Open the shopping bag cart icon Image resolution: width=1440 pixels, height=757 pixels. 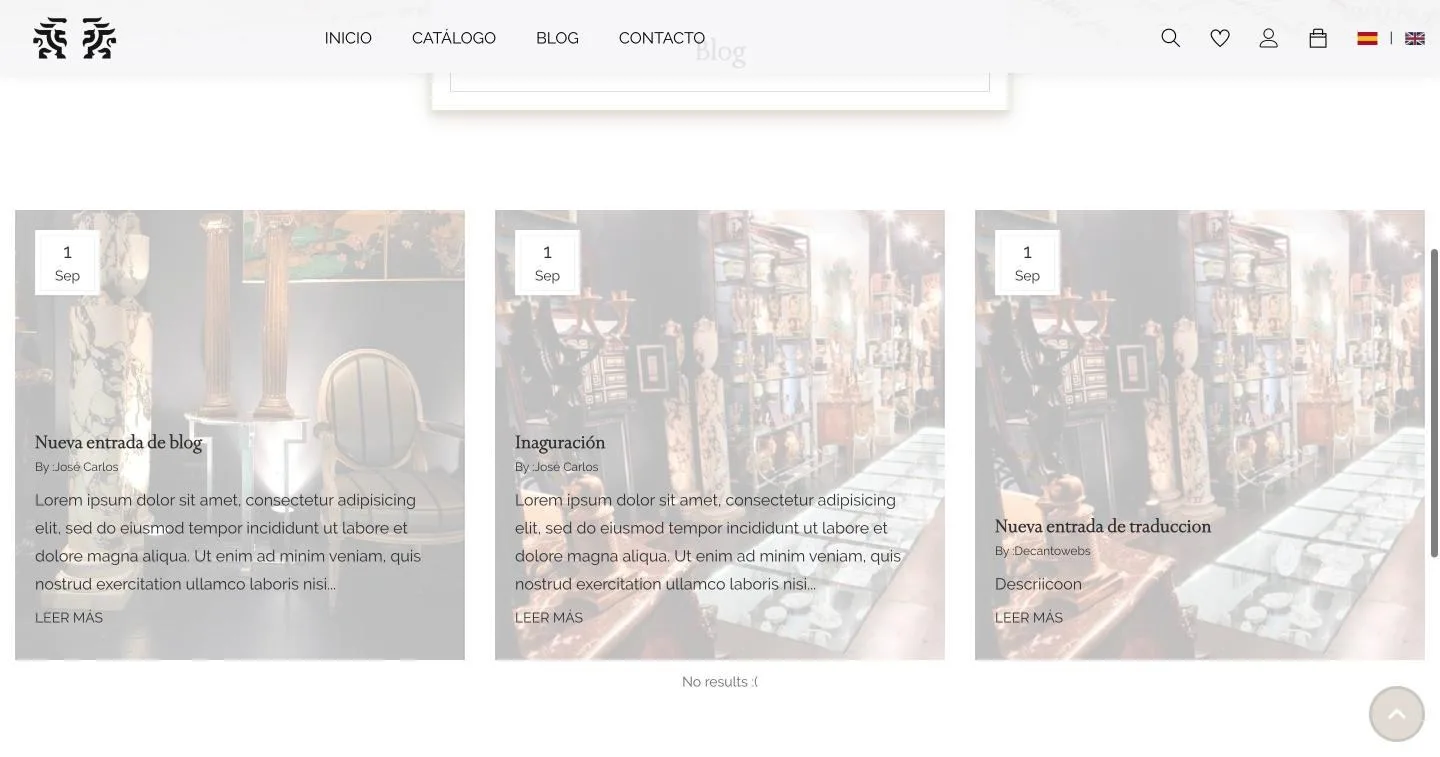(x=1317, y=38)
